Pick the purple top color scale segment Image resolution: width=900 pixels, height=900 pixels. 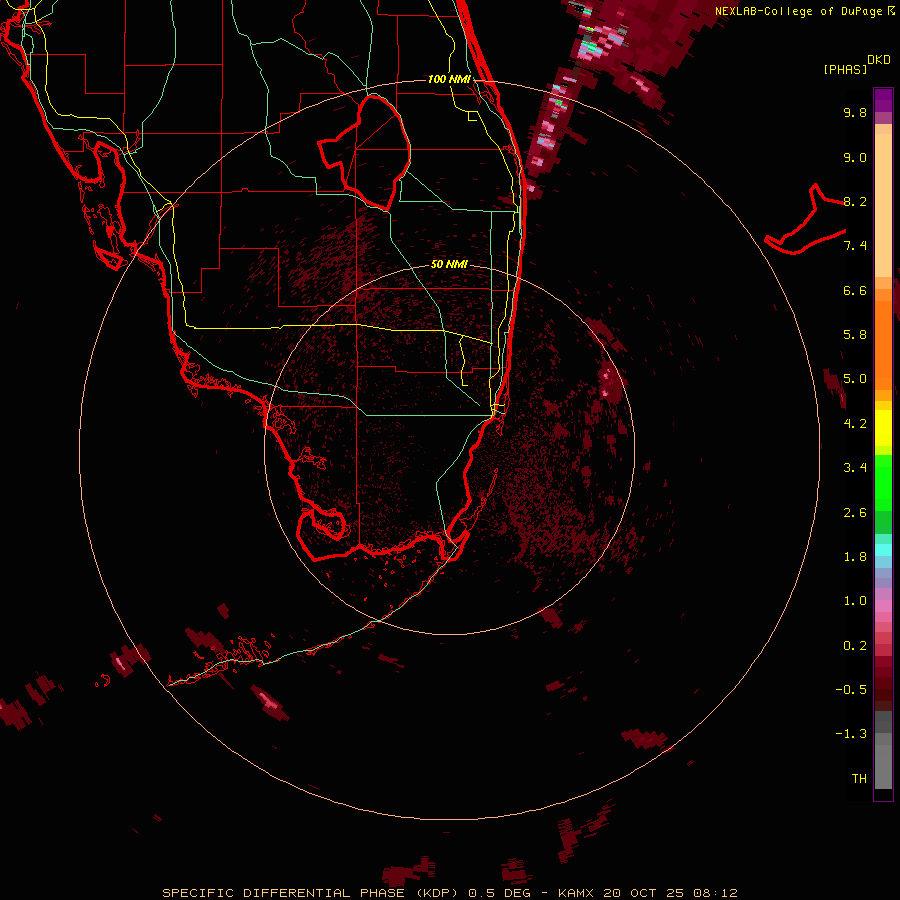(883, 100)
